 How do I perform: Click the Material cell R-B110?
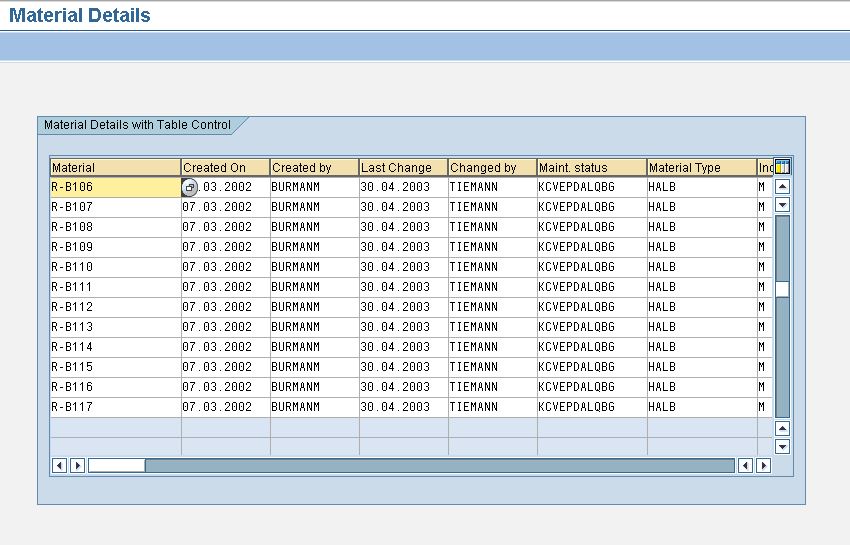tap(115, 267)
